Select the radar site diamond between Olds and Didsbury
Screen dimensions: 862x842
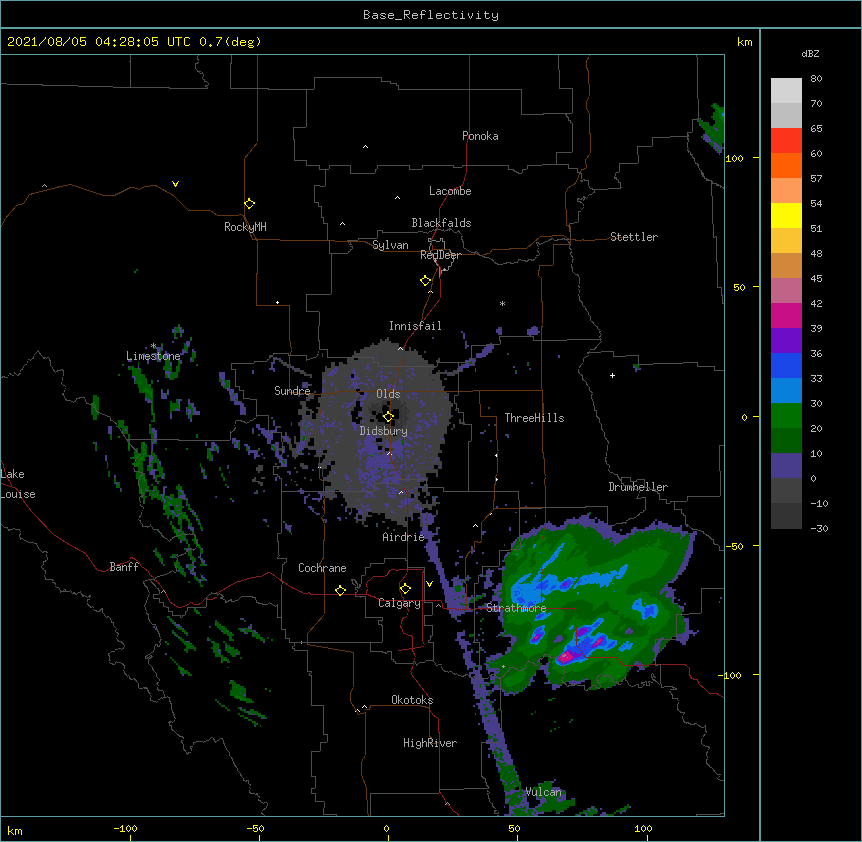tap(388, 417)
